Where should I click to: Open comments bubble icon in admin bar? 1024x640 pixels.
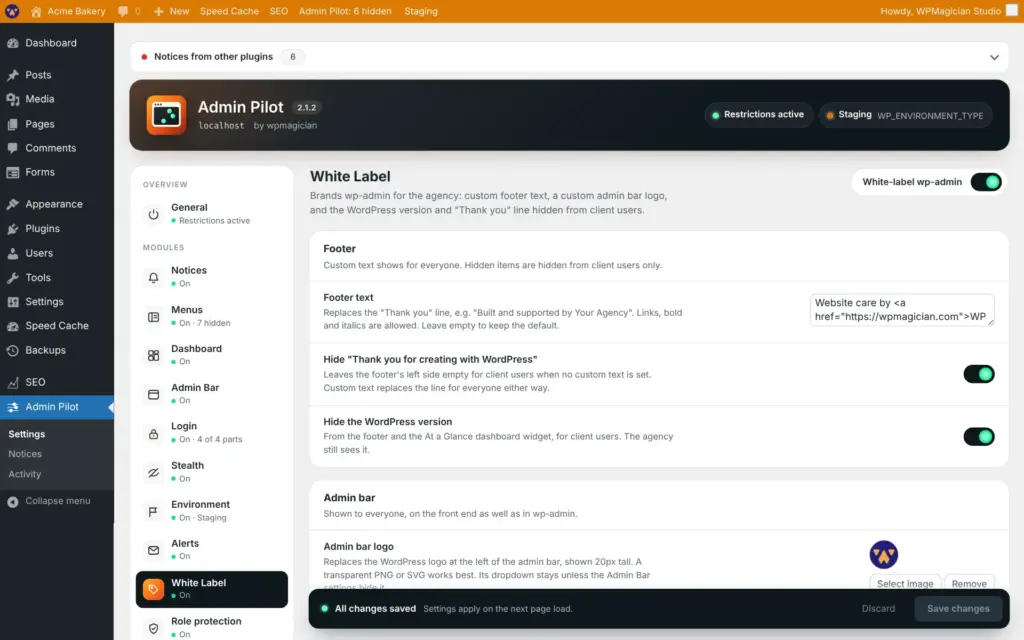click(x=123, y=11)
